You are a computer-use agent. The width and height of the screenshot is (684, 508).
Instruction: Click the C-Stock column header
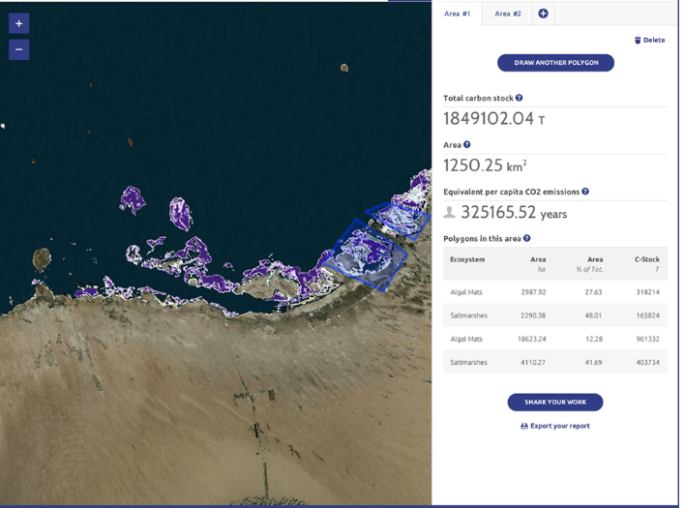tap(647, 262)
